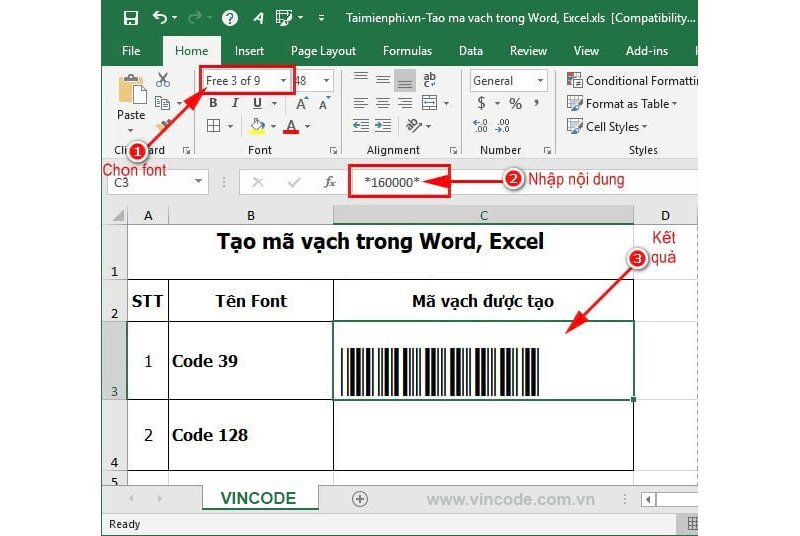Open the font name dropdown list
Image resolution: width=800 pixels, height=536 pixels.
[x=283, y=81]
